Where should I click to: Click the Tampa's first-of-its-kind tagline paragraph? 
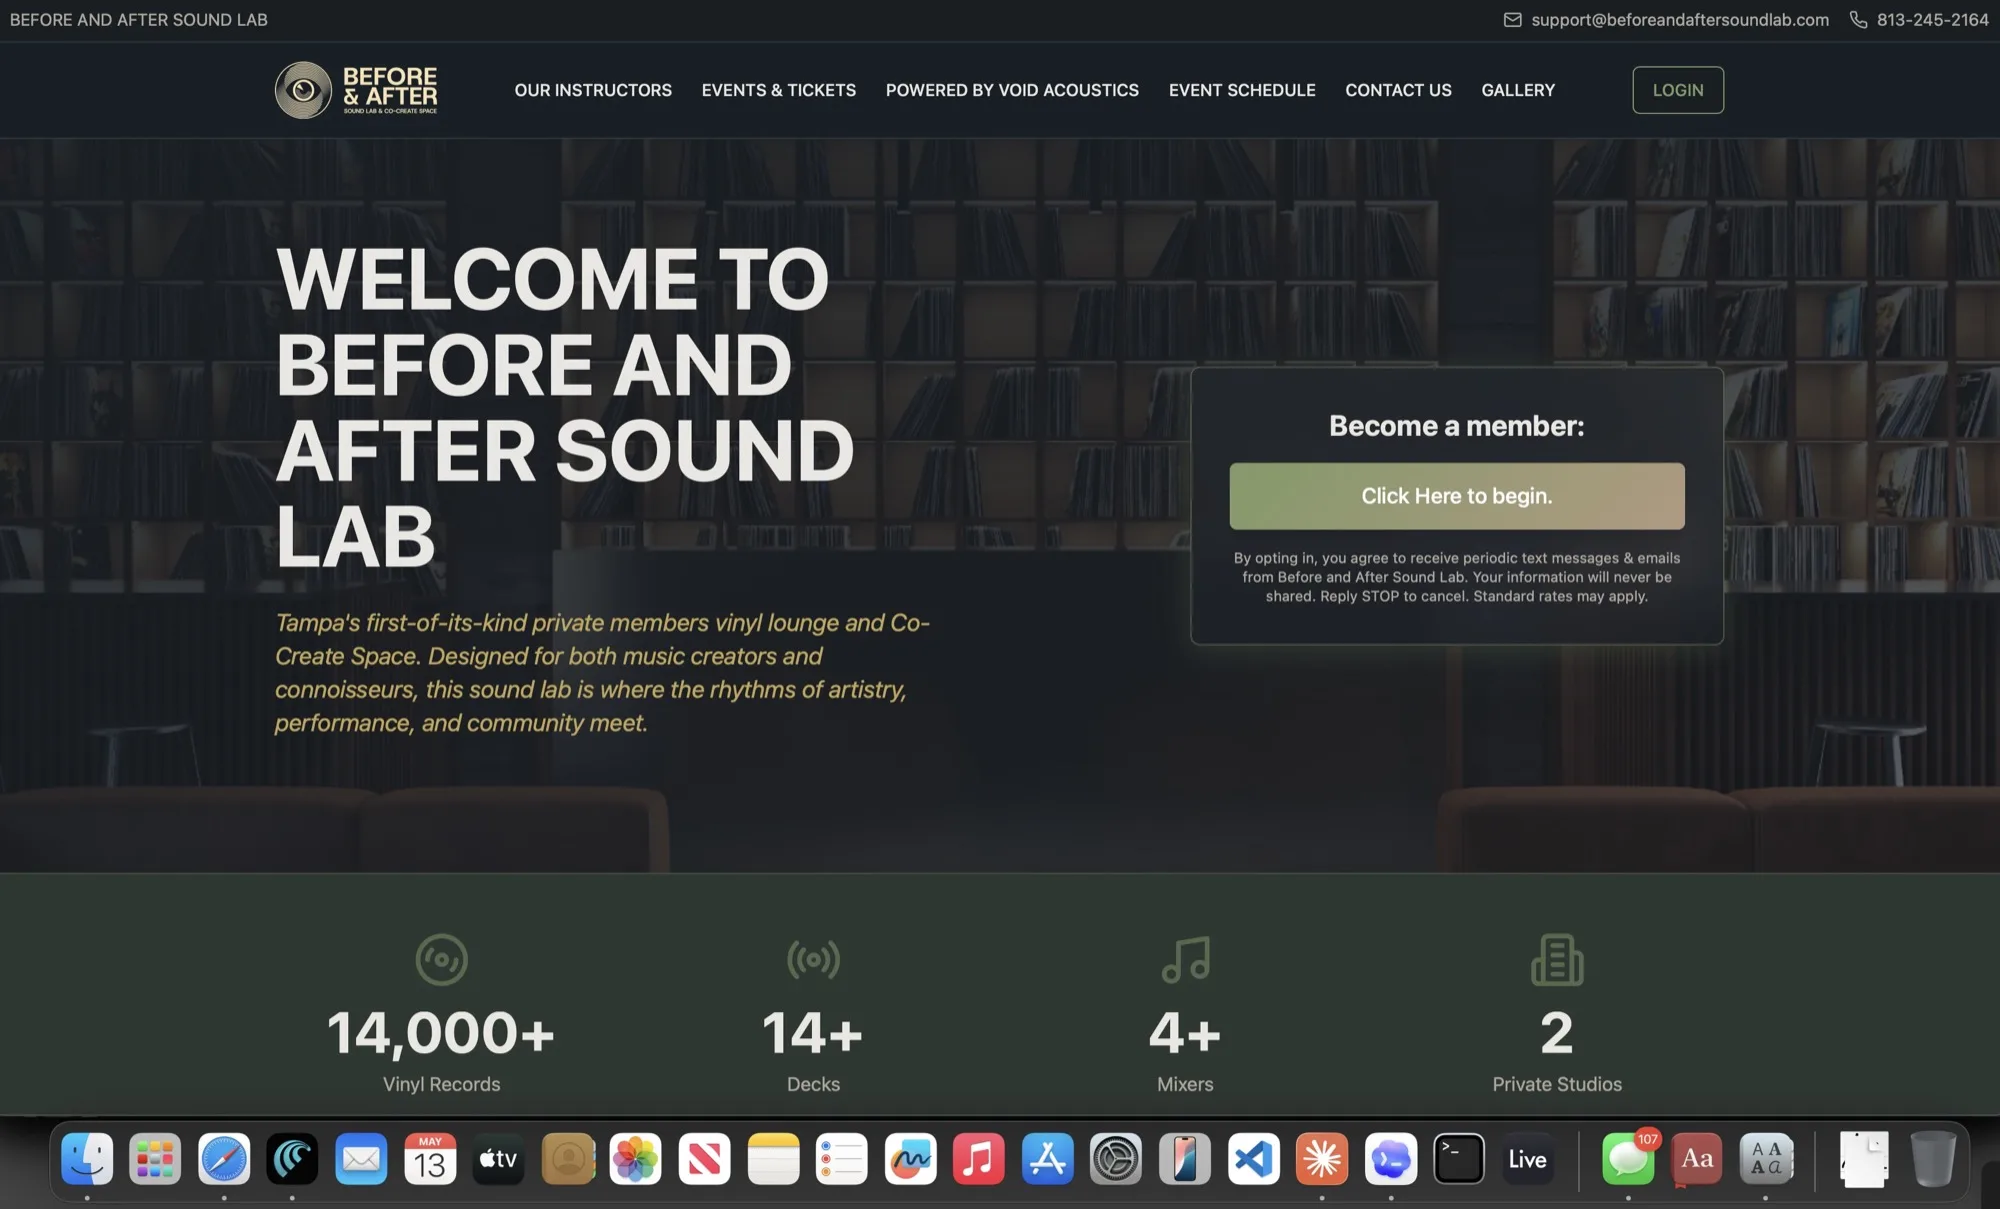coord(602,673)
